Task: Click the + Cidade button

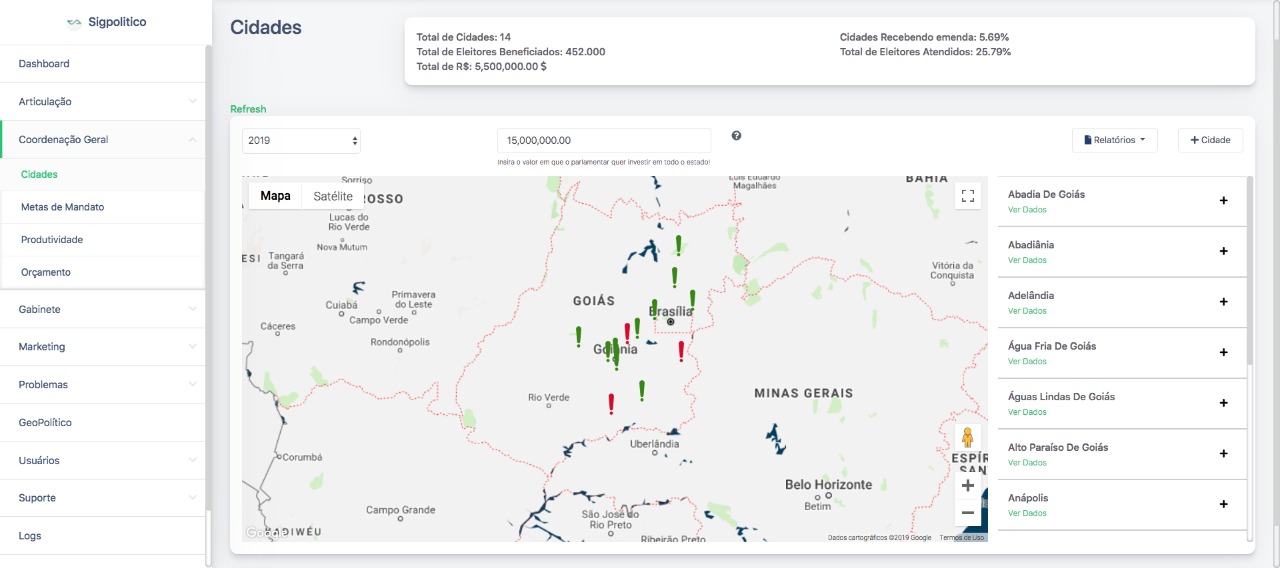Action: point(1210,141)
